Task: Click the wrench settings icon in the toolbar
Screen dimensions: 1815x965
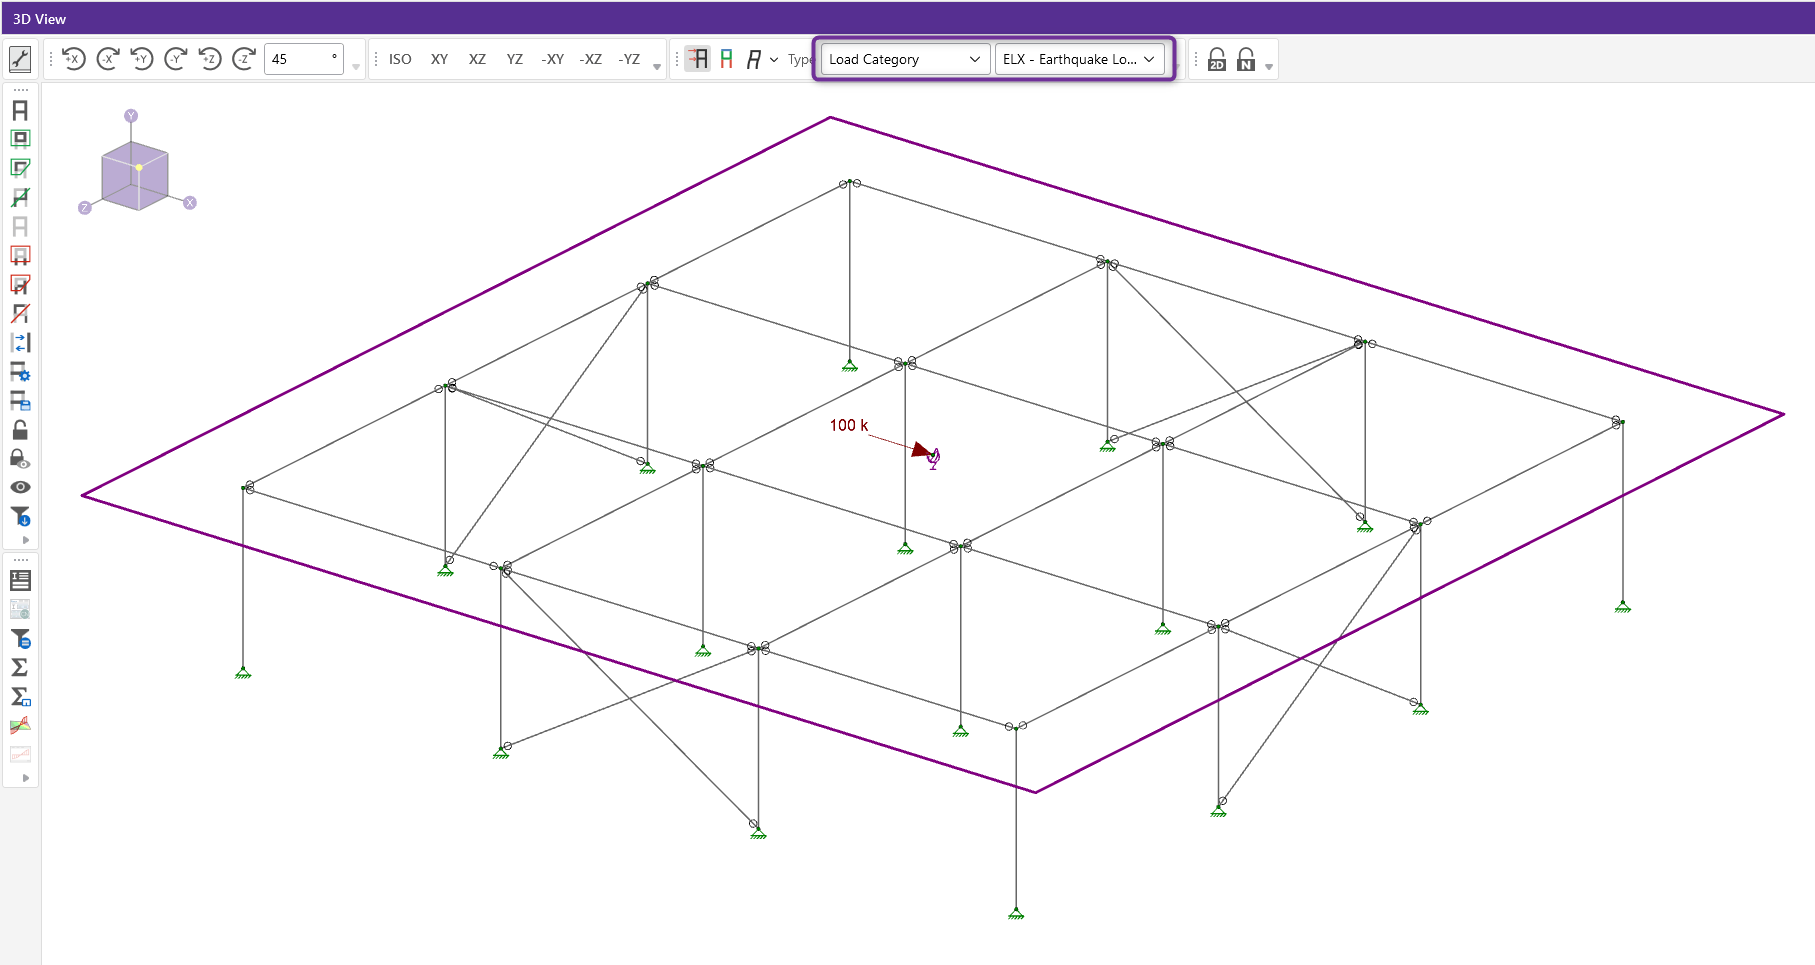Action: tap(20, 59)
